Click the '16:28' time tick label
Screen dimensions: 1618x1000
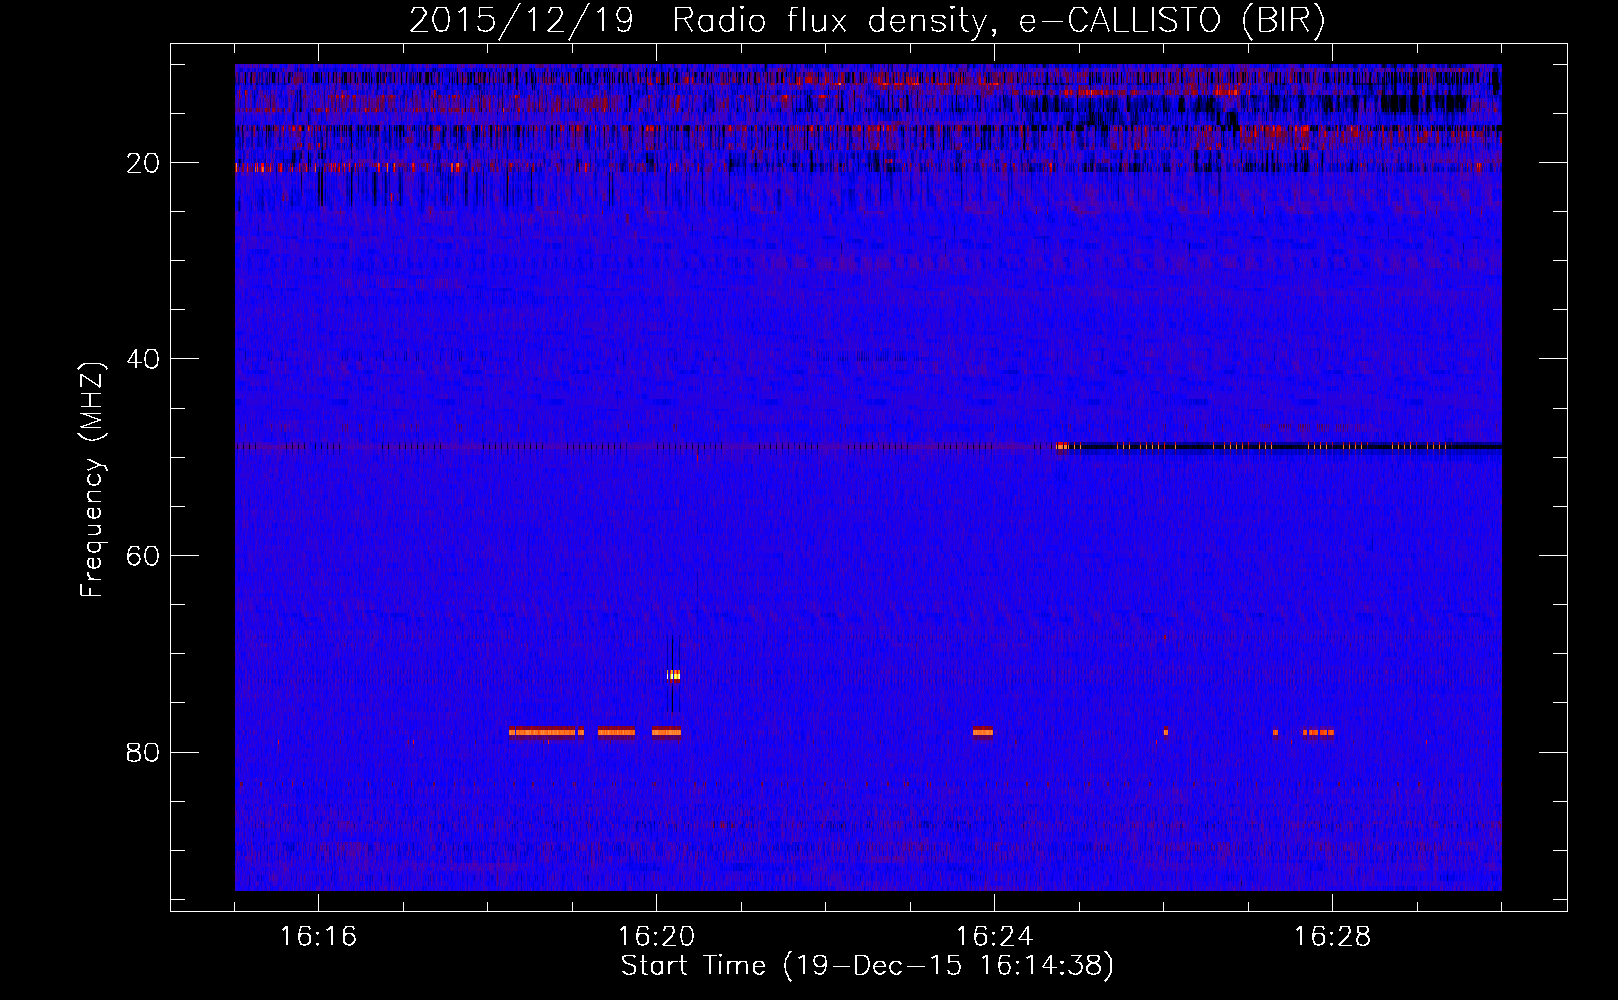point(1332,936)
